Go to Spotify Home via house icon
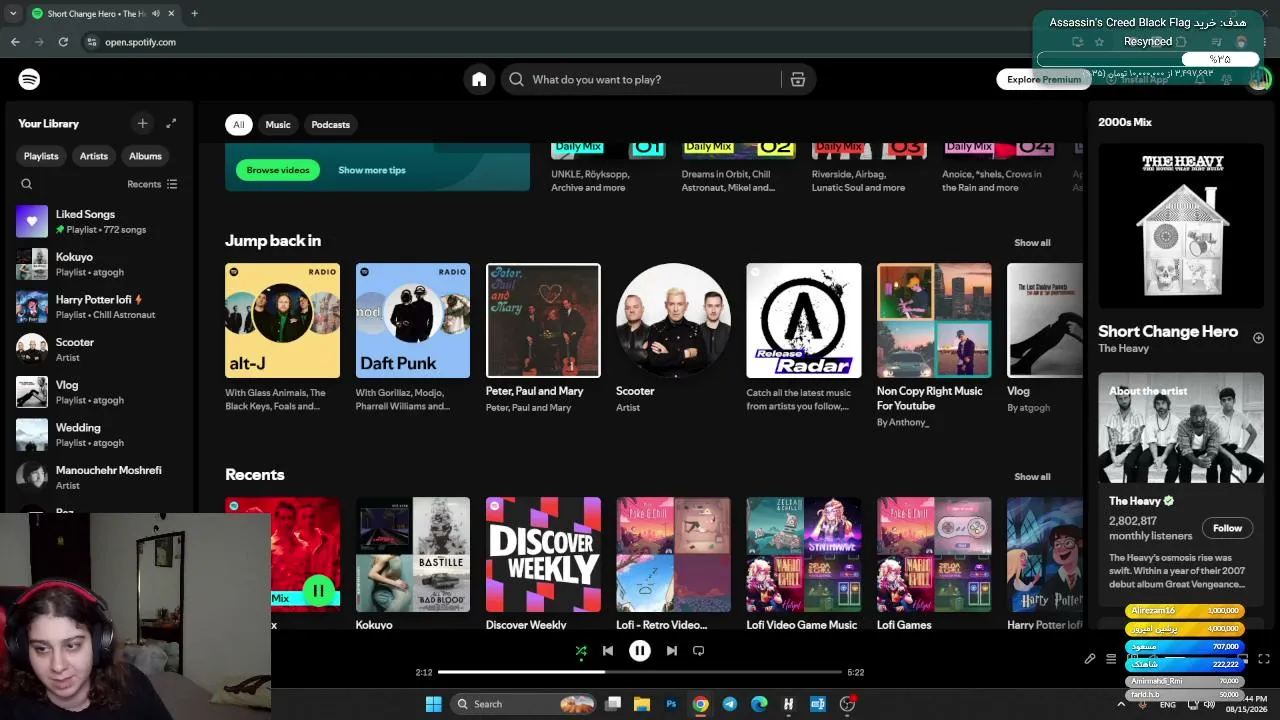1280x720 pixels. click(479, 79)
